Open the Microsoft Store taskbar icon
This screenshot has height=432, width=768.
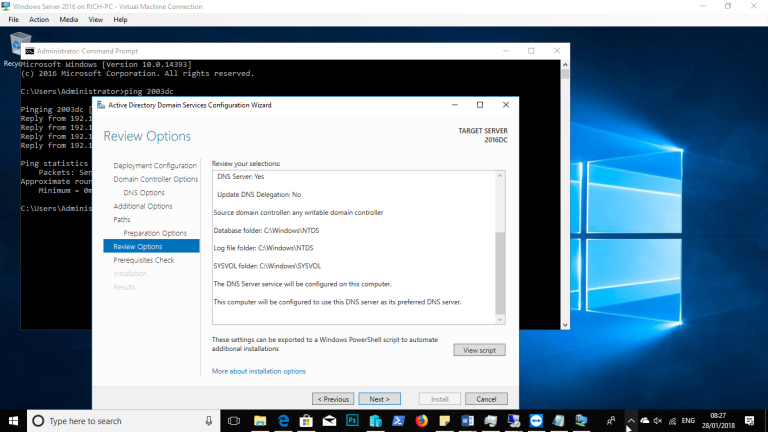click(306, 421)
